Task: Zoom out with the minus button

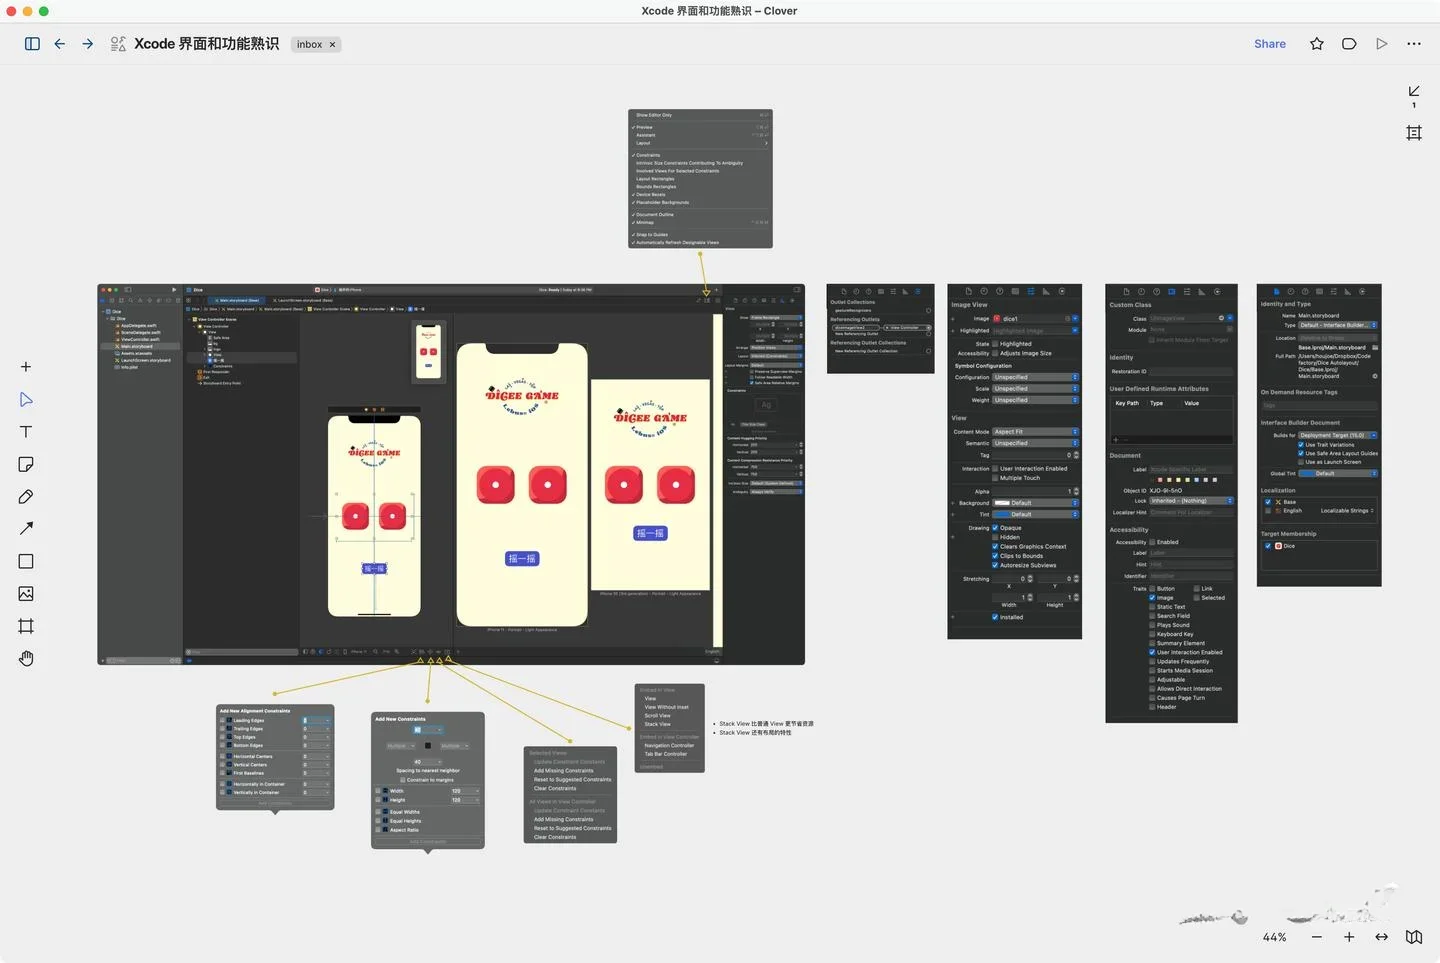Action: tap(1317, 937)
